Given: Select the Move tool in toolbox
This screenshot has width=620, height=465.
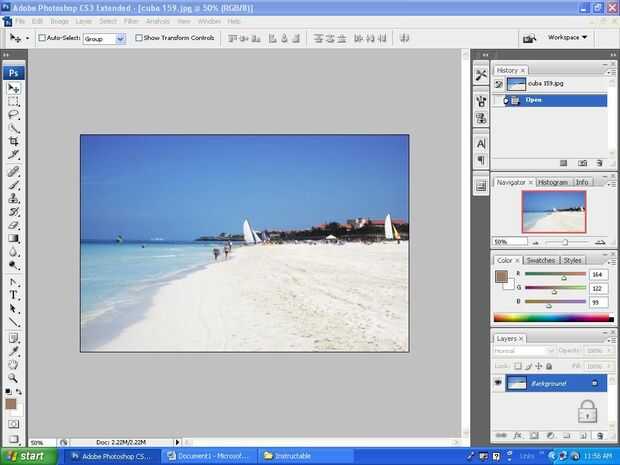Looking at the screenshot, I should 13,88.
